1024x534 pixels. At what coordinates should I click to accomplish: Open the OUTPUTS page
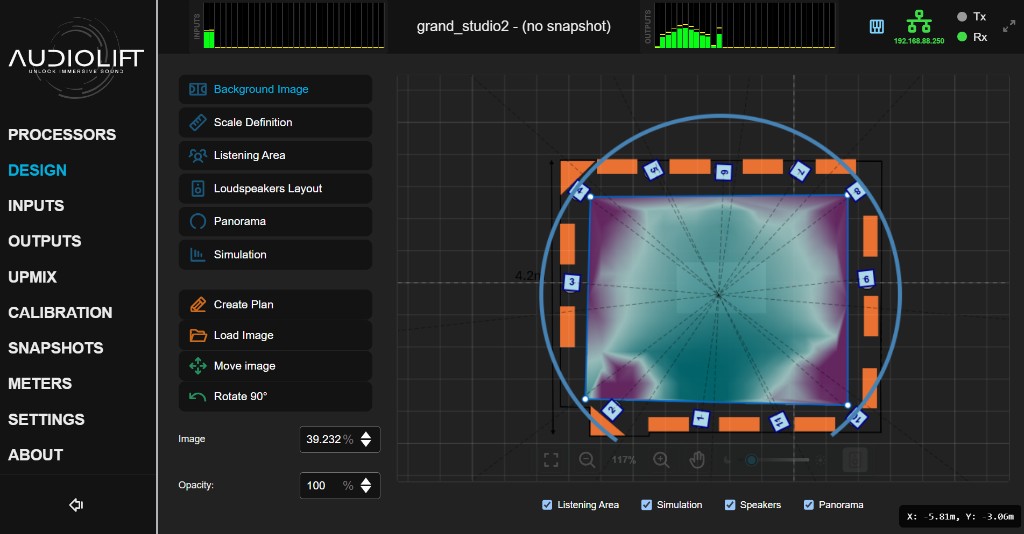pos(44,241)
